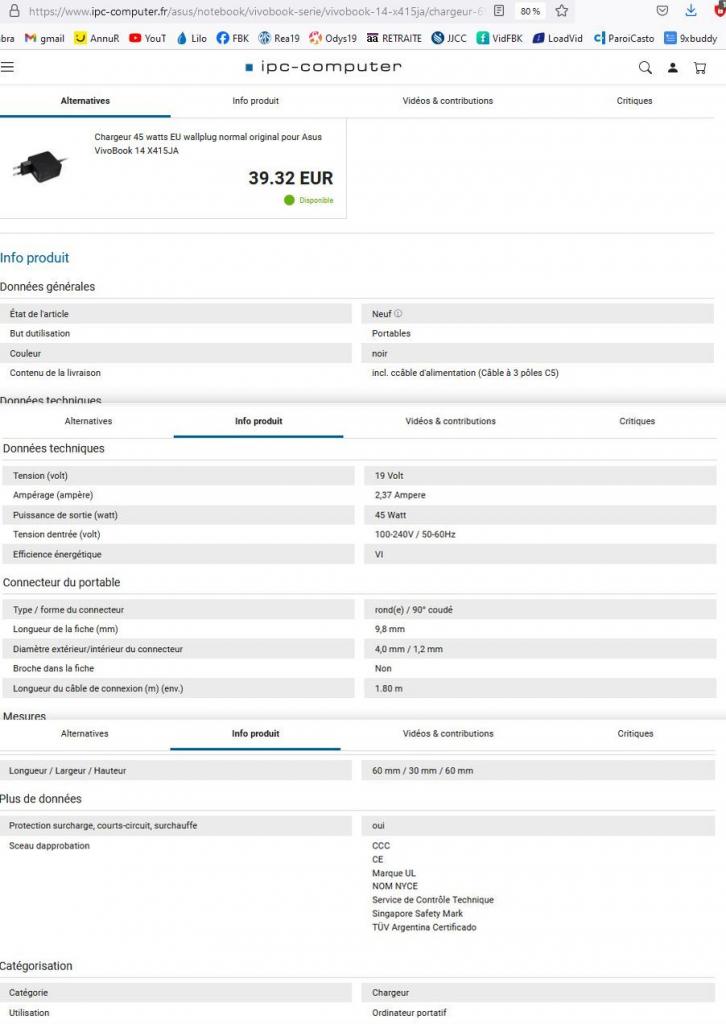Click the 2,37 Ampere value

(400, 495)
